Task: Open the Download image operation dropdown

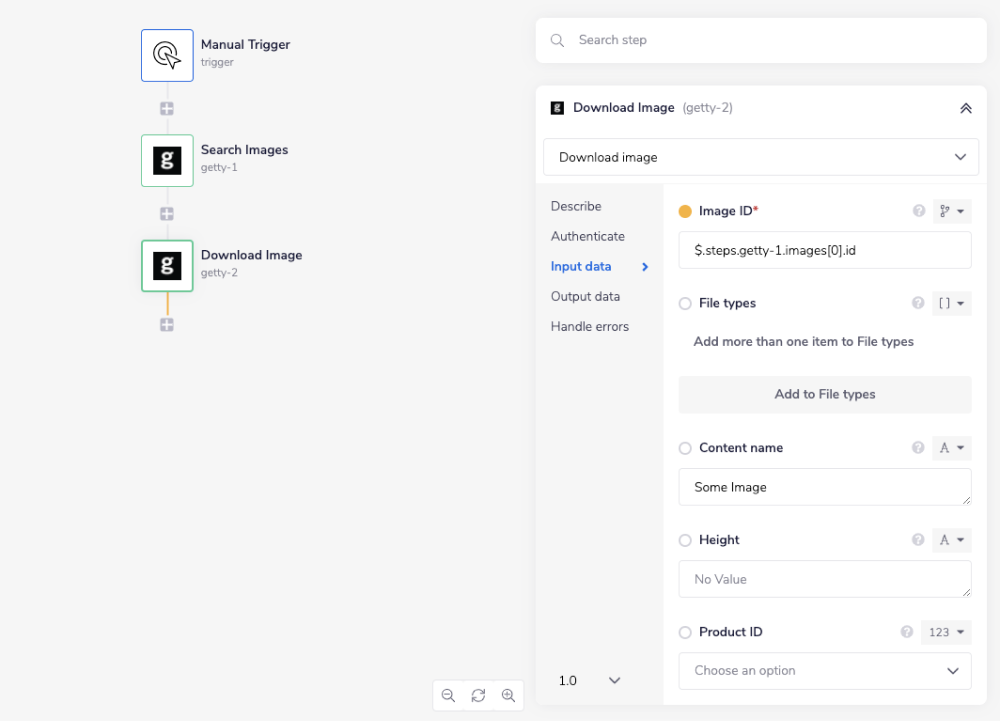Action: pyautogui.click(x=760, y=157)
